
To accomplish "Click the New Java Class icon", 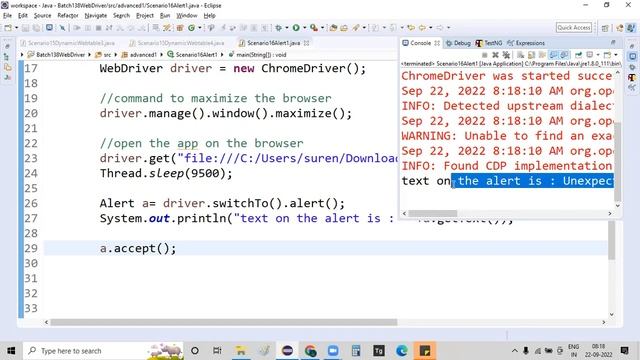I will click(x=191, y=28).
